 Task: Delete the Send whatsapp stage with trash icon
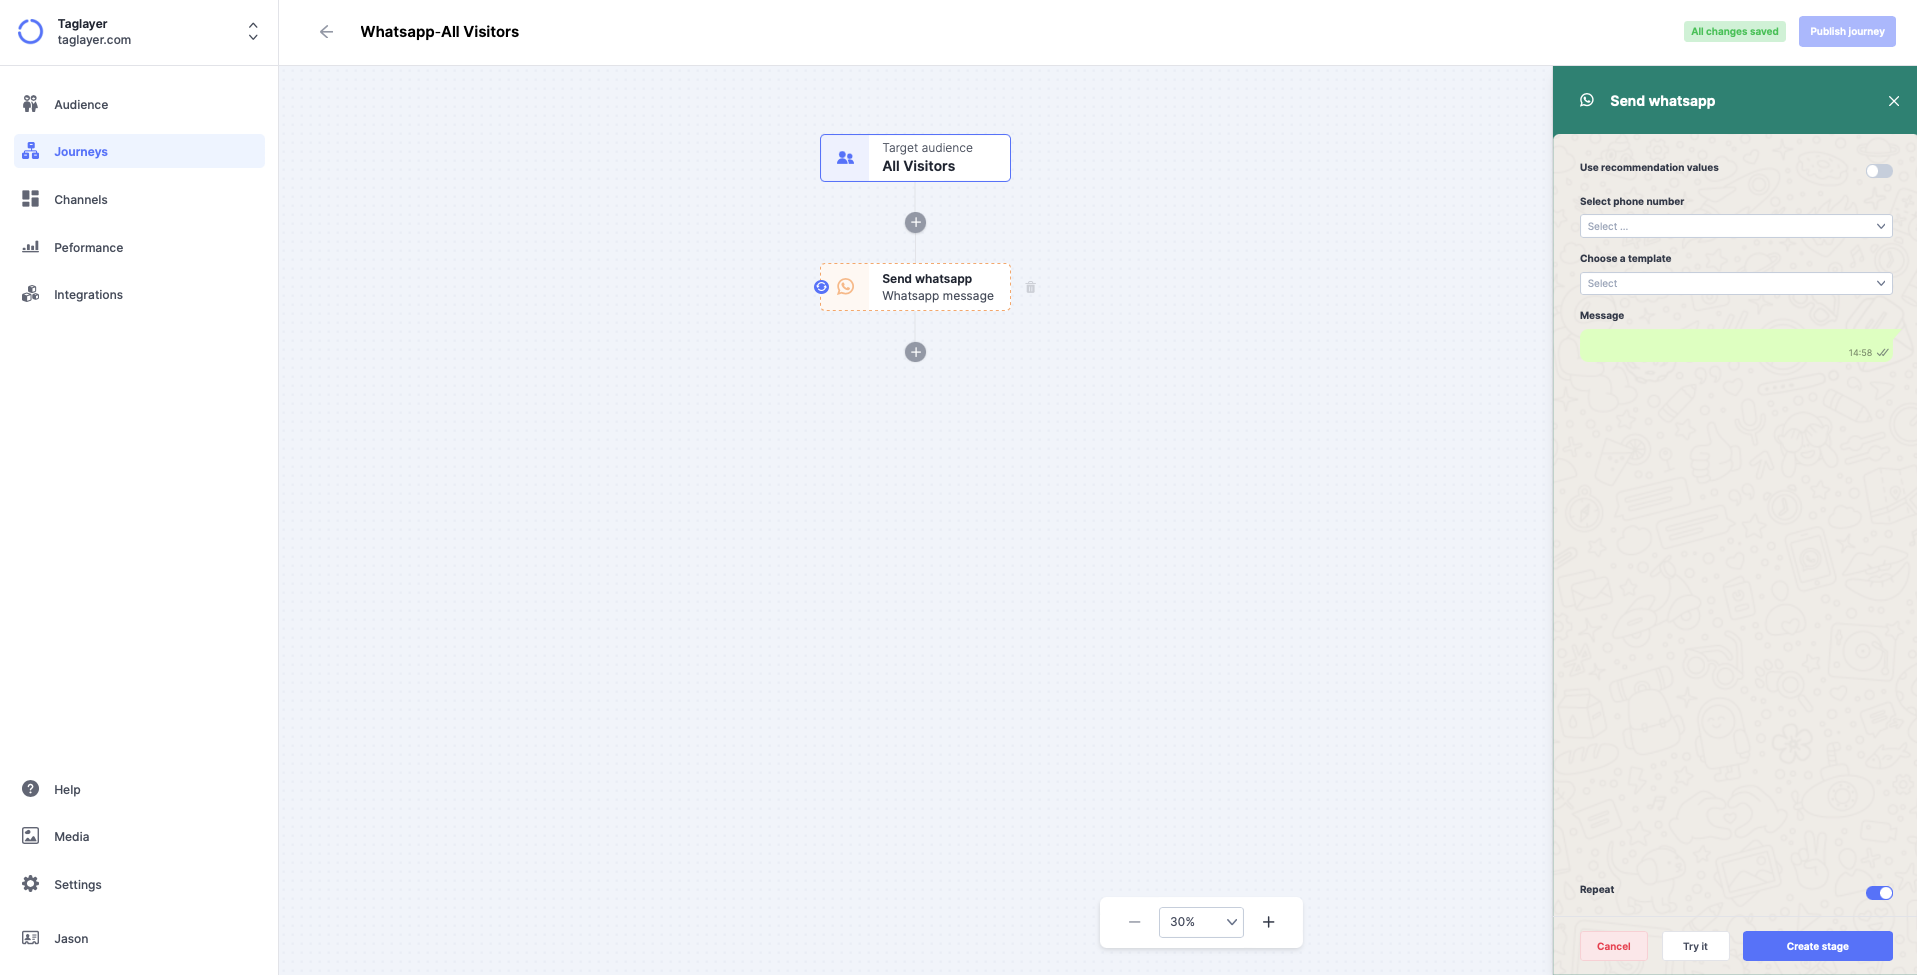[x=1031, y=288]
